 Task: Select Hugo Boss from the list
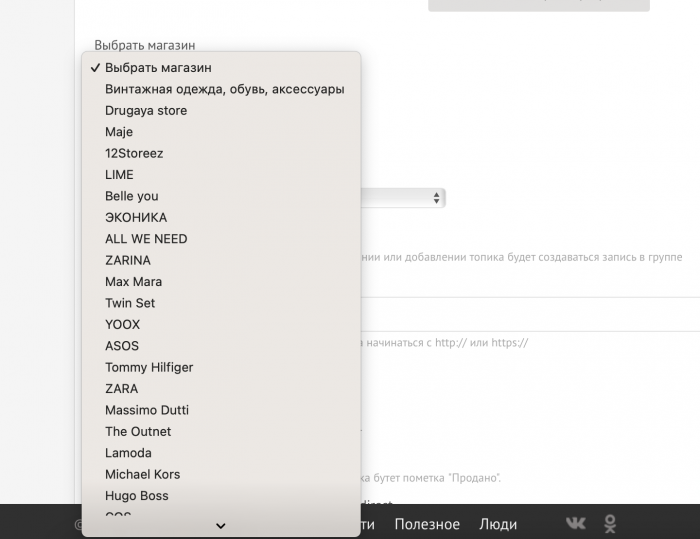221,496
